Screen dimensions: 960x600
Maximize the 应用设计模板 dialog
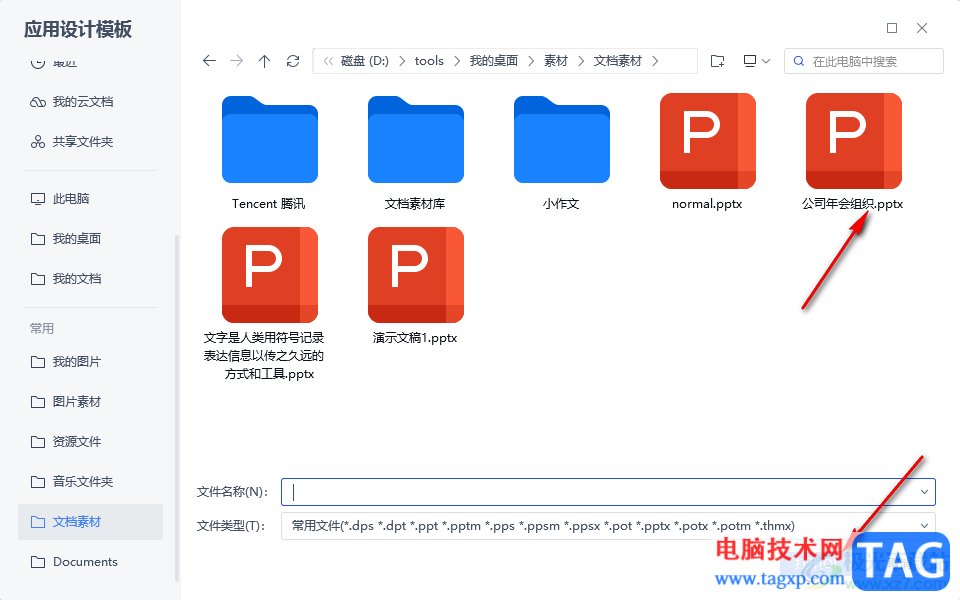click(x=892, y=28)
